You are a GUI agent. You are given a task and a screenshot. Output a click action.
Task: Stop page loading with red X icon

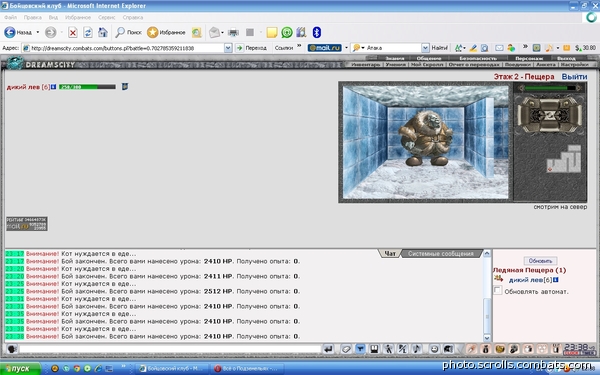[73, 33]
